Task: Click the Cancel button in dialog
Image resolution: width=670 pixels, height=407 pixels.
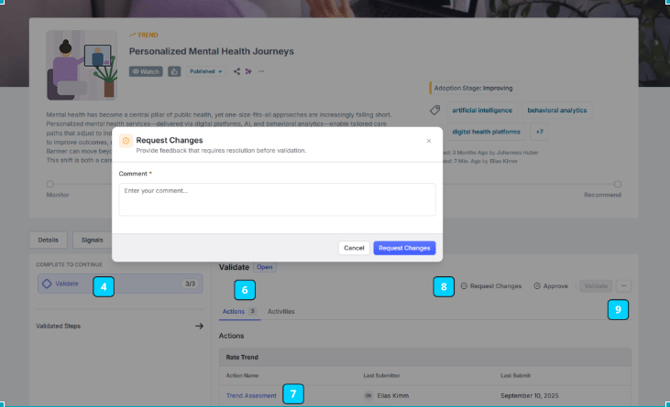Action: click(354, 248)
